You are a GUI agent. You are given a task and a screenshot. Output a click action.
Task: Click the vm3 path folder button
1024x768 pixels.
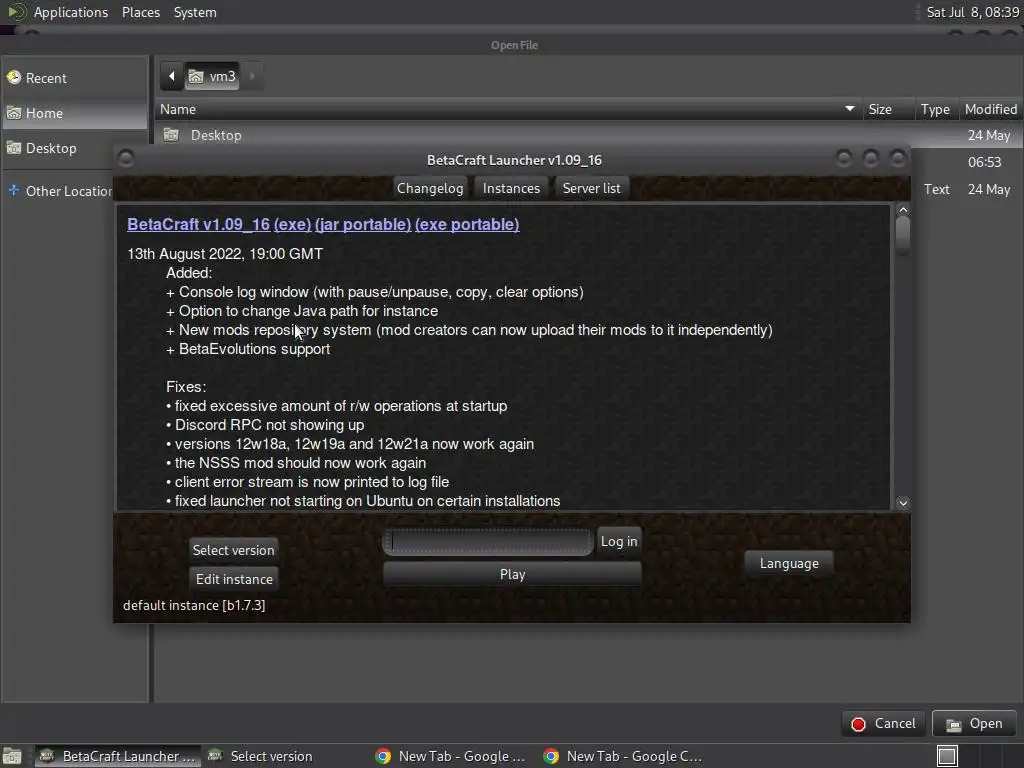pos(212,76)
